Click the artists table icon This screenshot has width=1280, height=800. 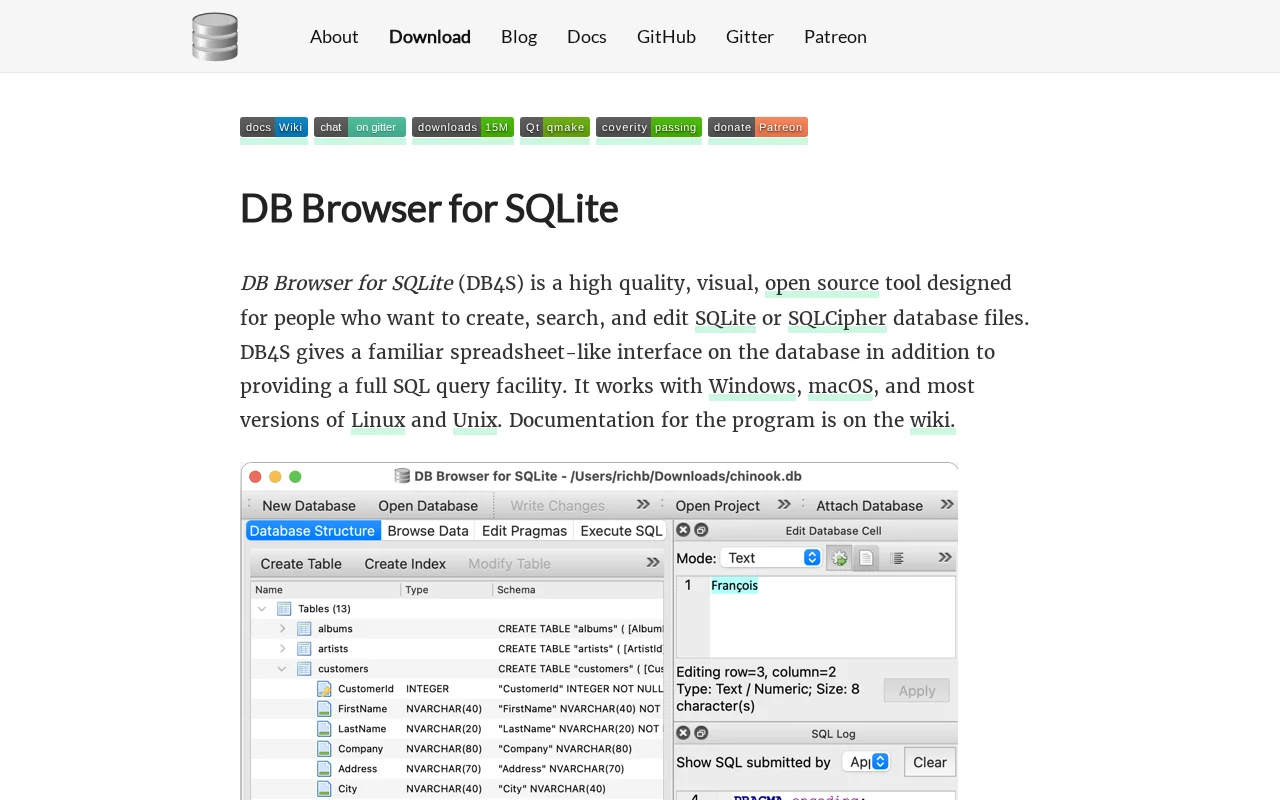(x=304, y=649)
